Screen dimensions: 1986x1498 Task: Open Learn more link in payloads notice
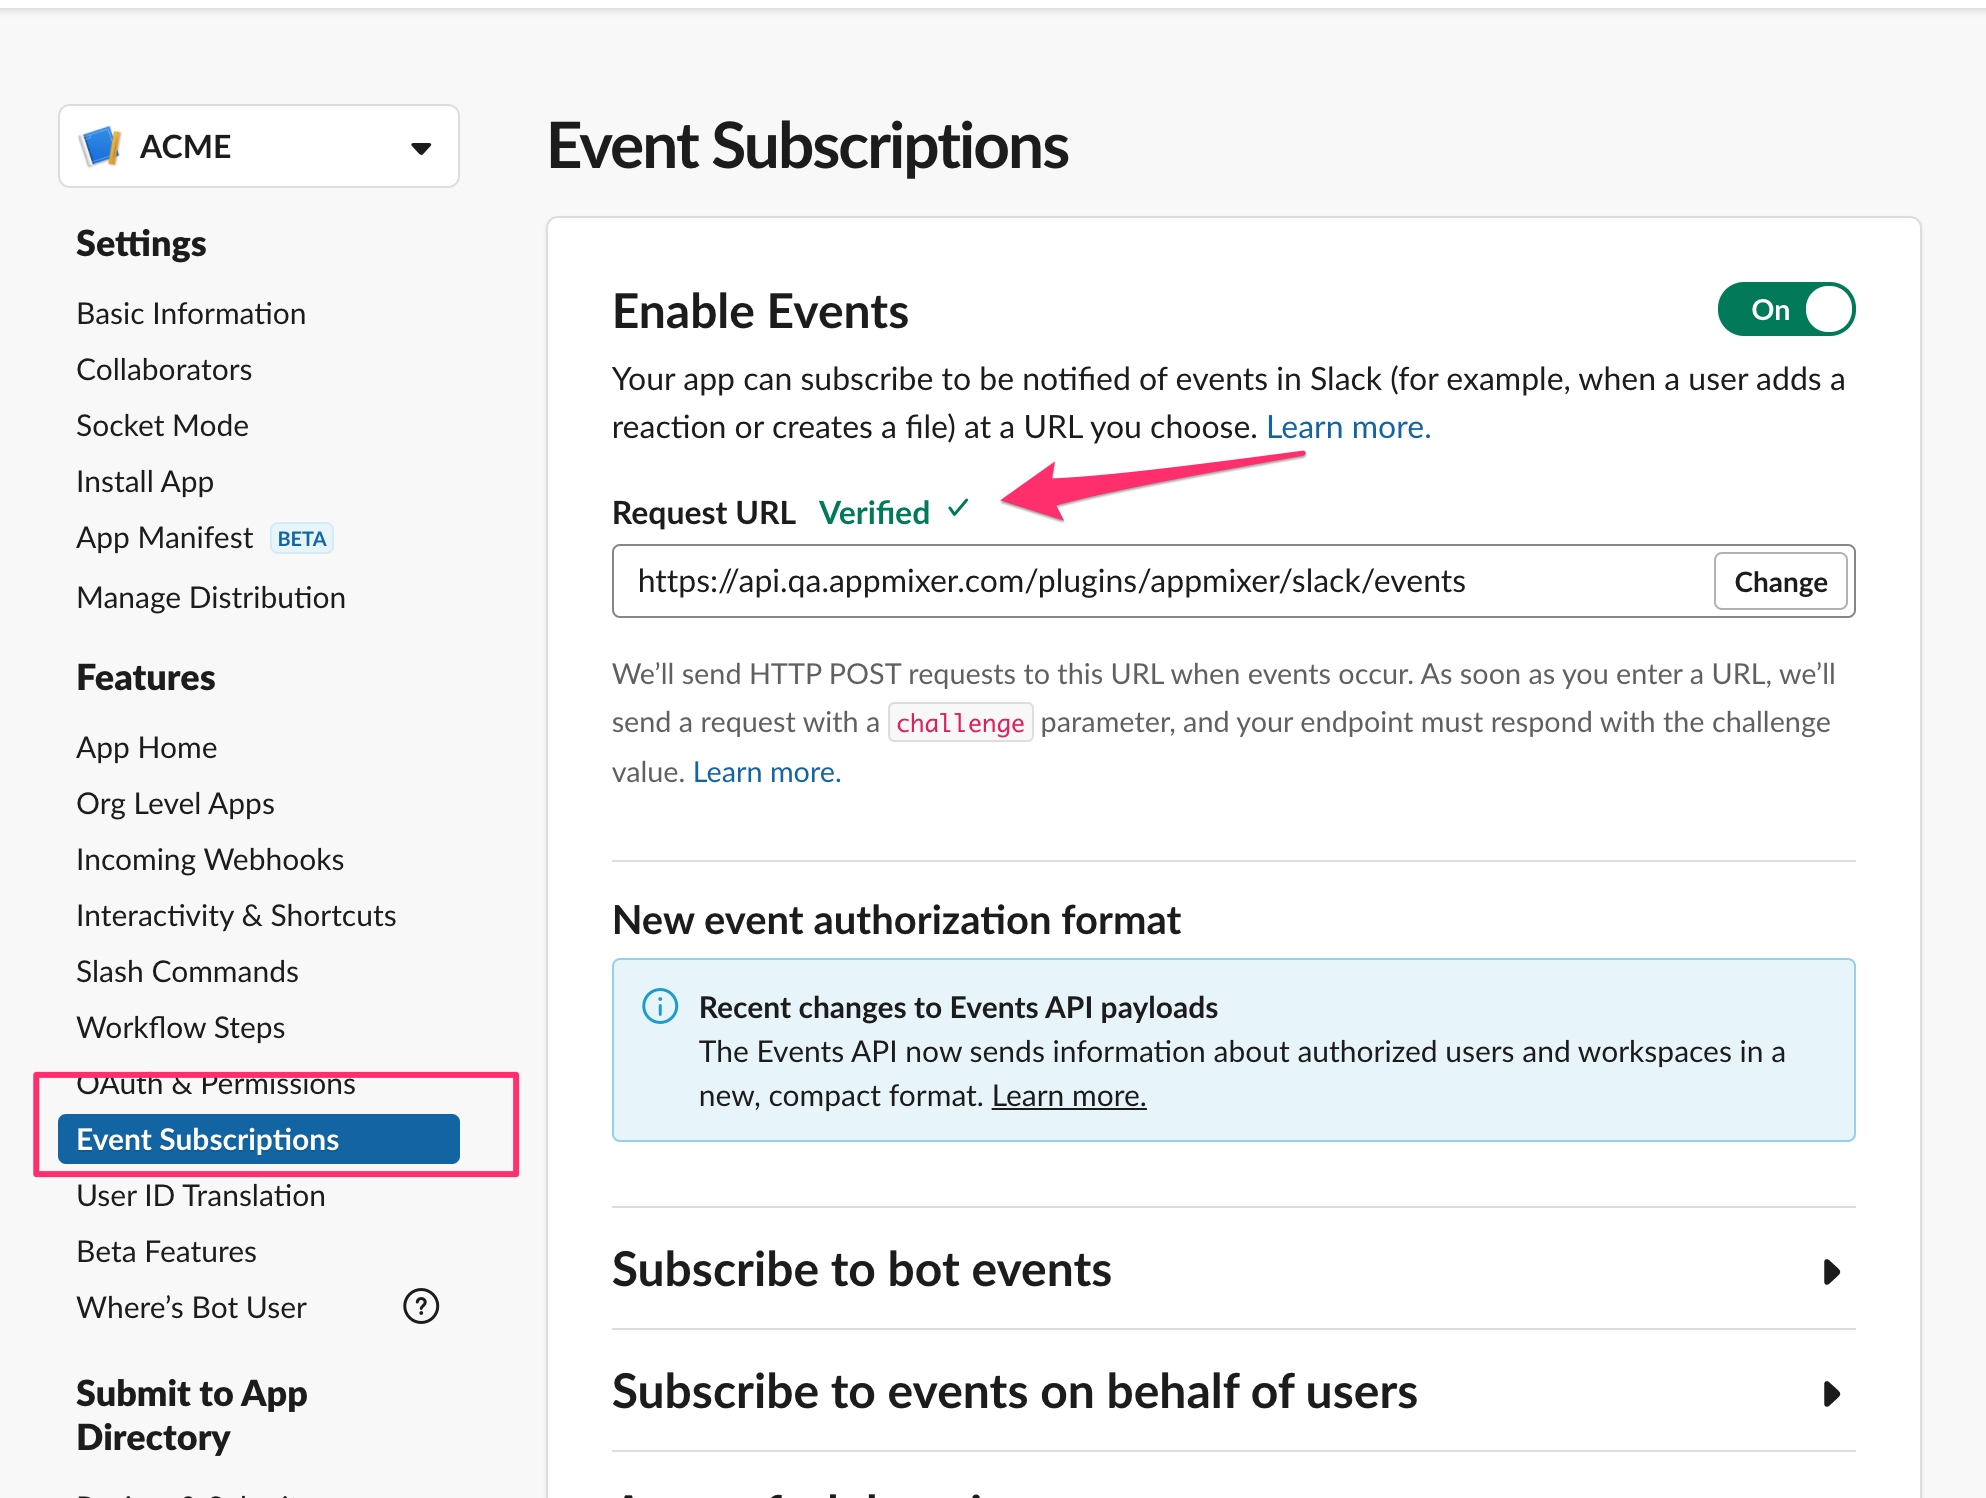click(1068, 1096)
